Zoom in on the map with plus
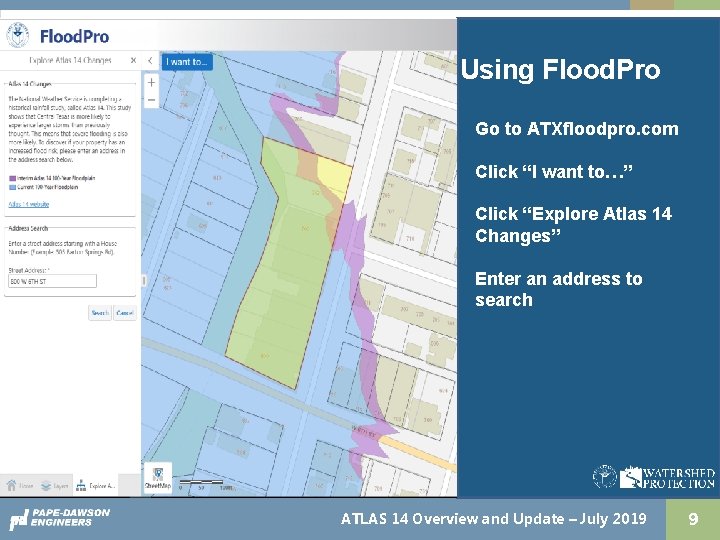The height and width of the screenshot is (540, 720). tap(151, 83)
